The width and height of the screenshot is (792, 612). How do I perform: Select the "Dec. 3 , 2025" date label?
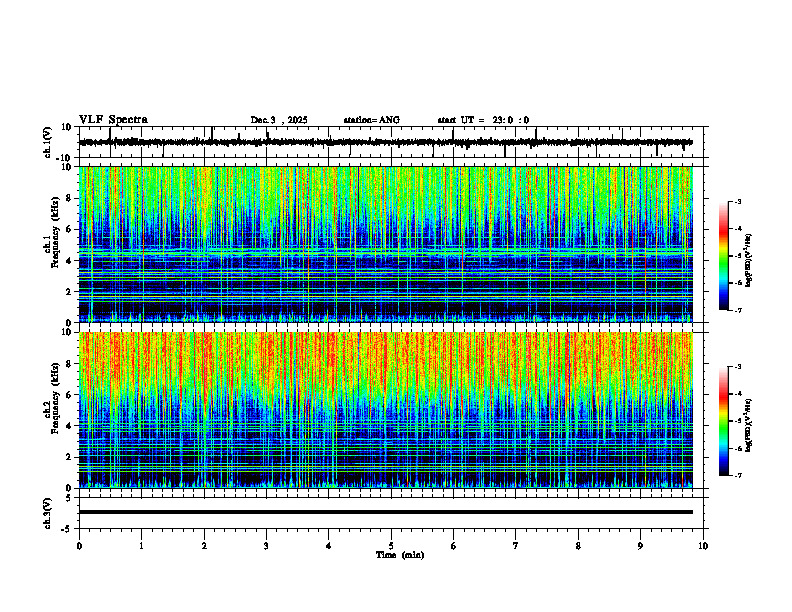[279, 120]
